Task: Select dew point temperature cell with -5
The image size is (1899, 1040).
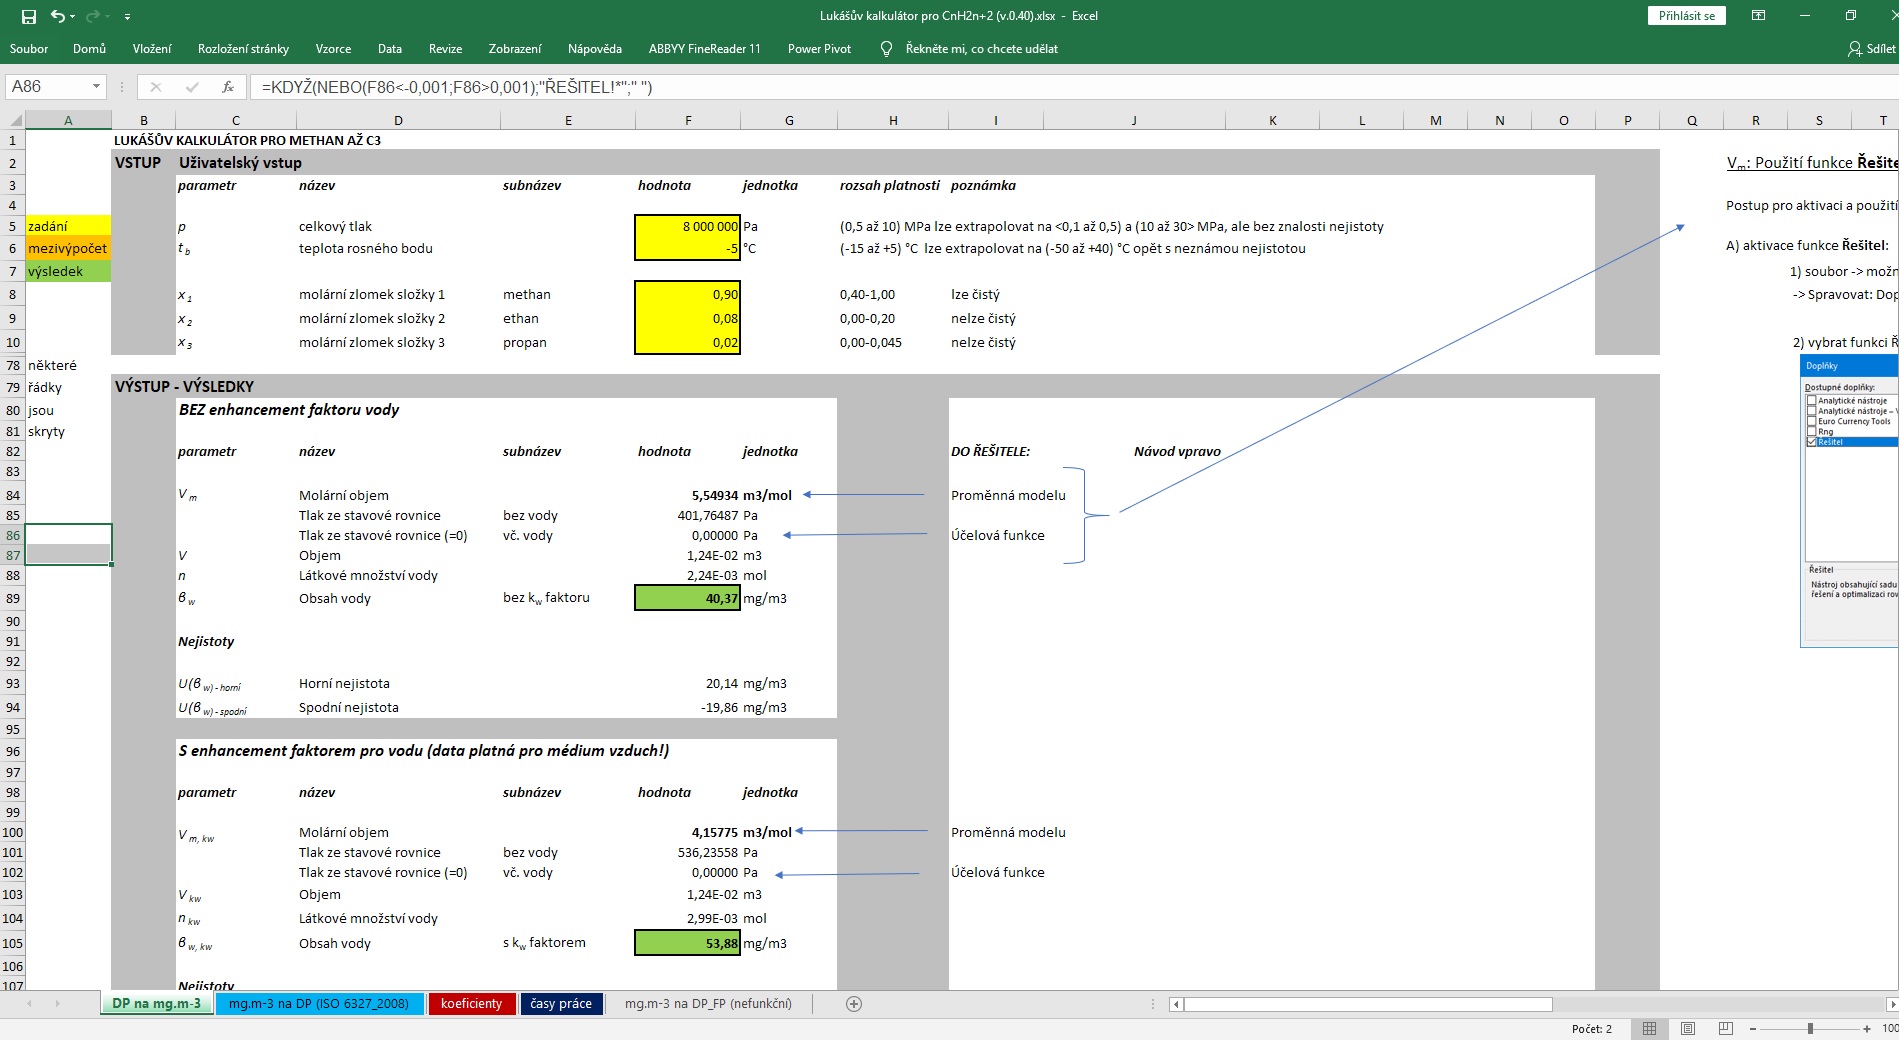Action: coord(687,248)
